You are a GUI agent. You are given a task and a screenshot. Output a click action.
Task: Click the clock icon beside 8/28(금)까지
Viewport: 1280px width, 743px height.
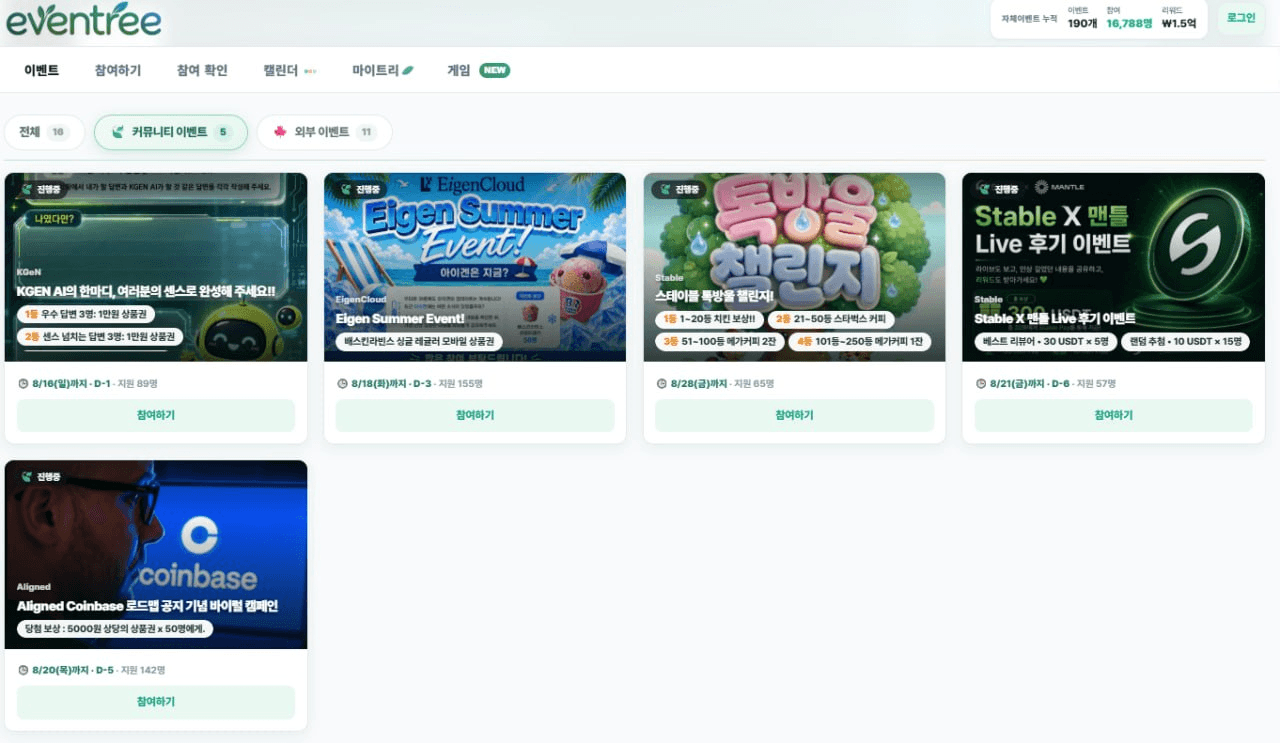(662, 384)
